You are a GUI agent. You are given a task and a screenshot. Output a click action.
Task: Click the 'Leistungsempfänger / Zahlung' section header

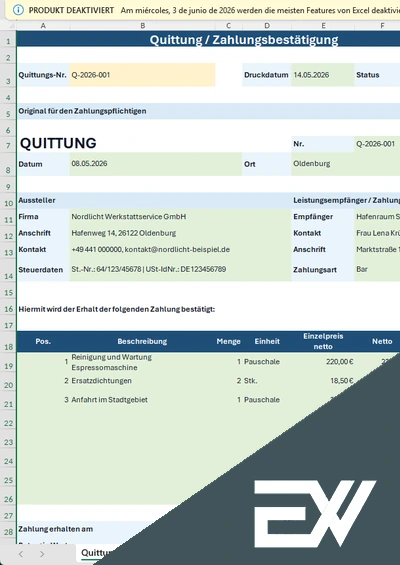tap(346, 200)
